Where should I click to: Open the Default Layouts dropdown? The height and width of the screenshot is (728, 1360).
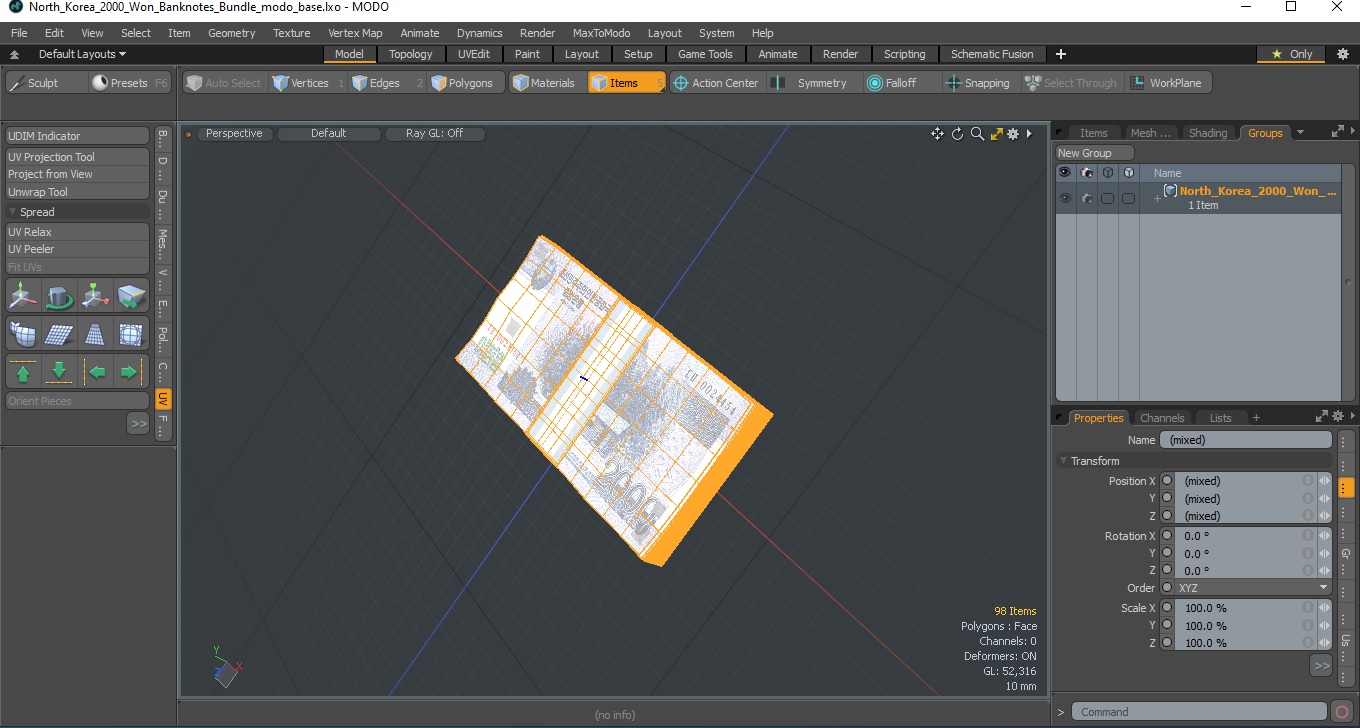click(x=82, y=54)
